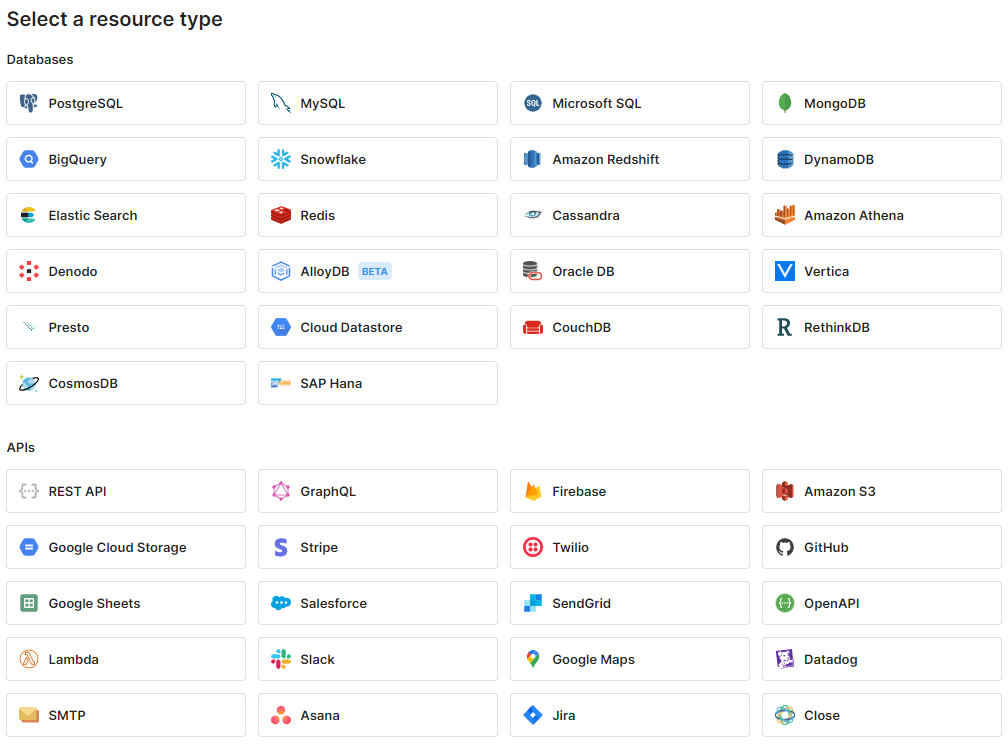This screenshot has height=749, width=1008.
Task: Select the OpenAPI resource card
Action: click(x=881, y=602)
